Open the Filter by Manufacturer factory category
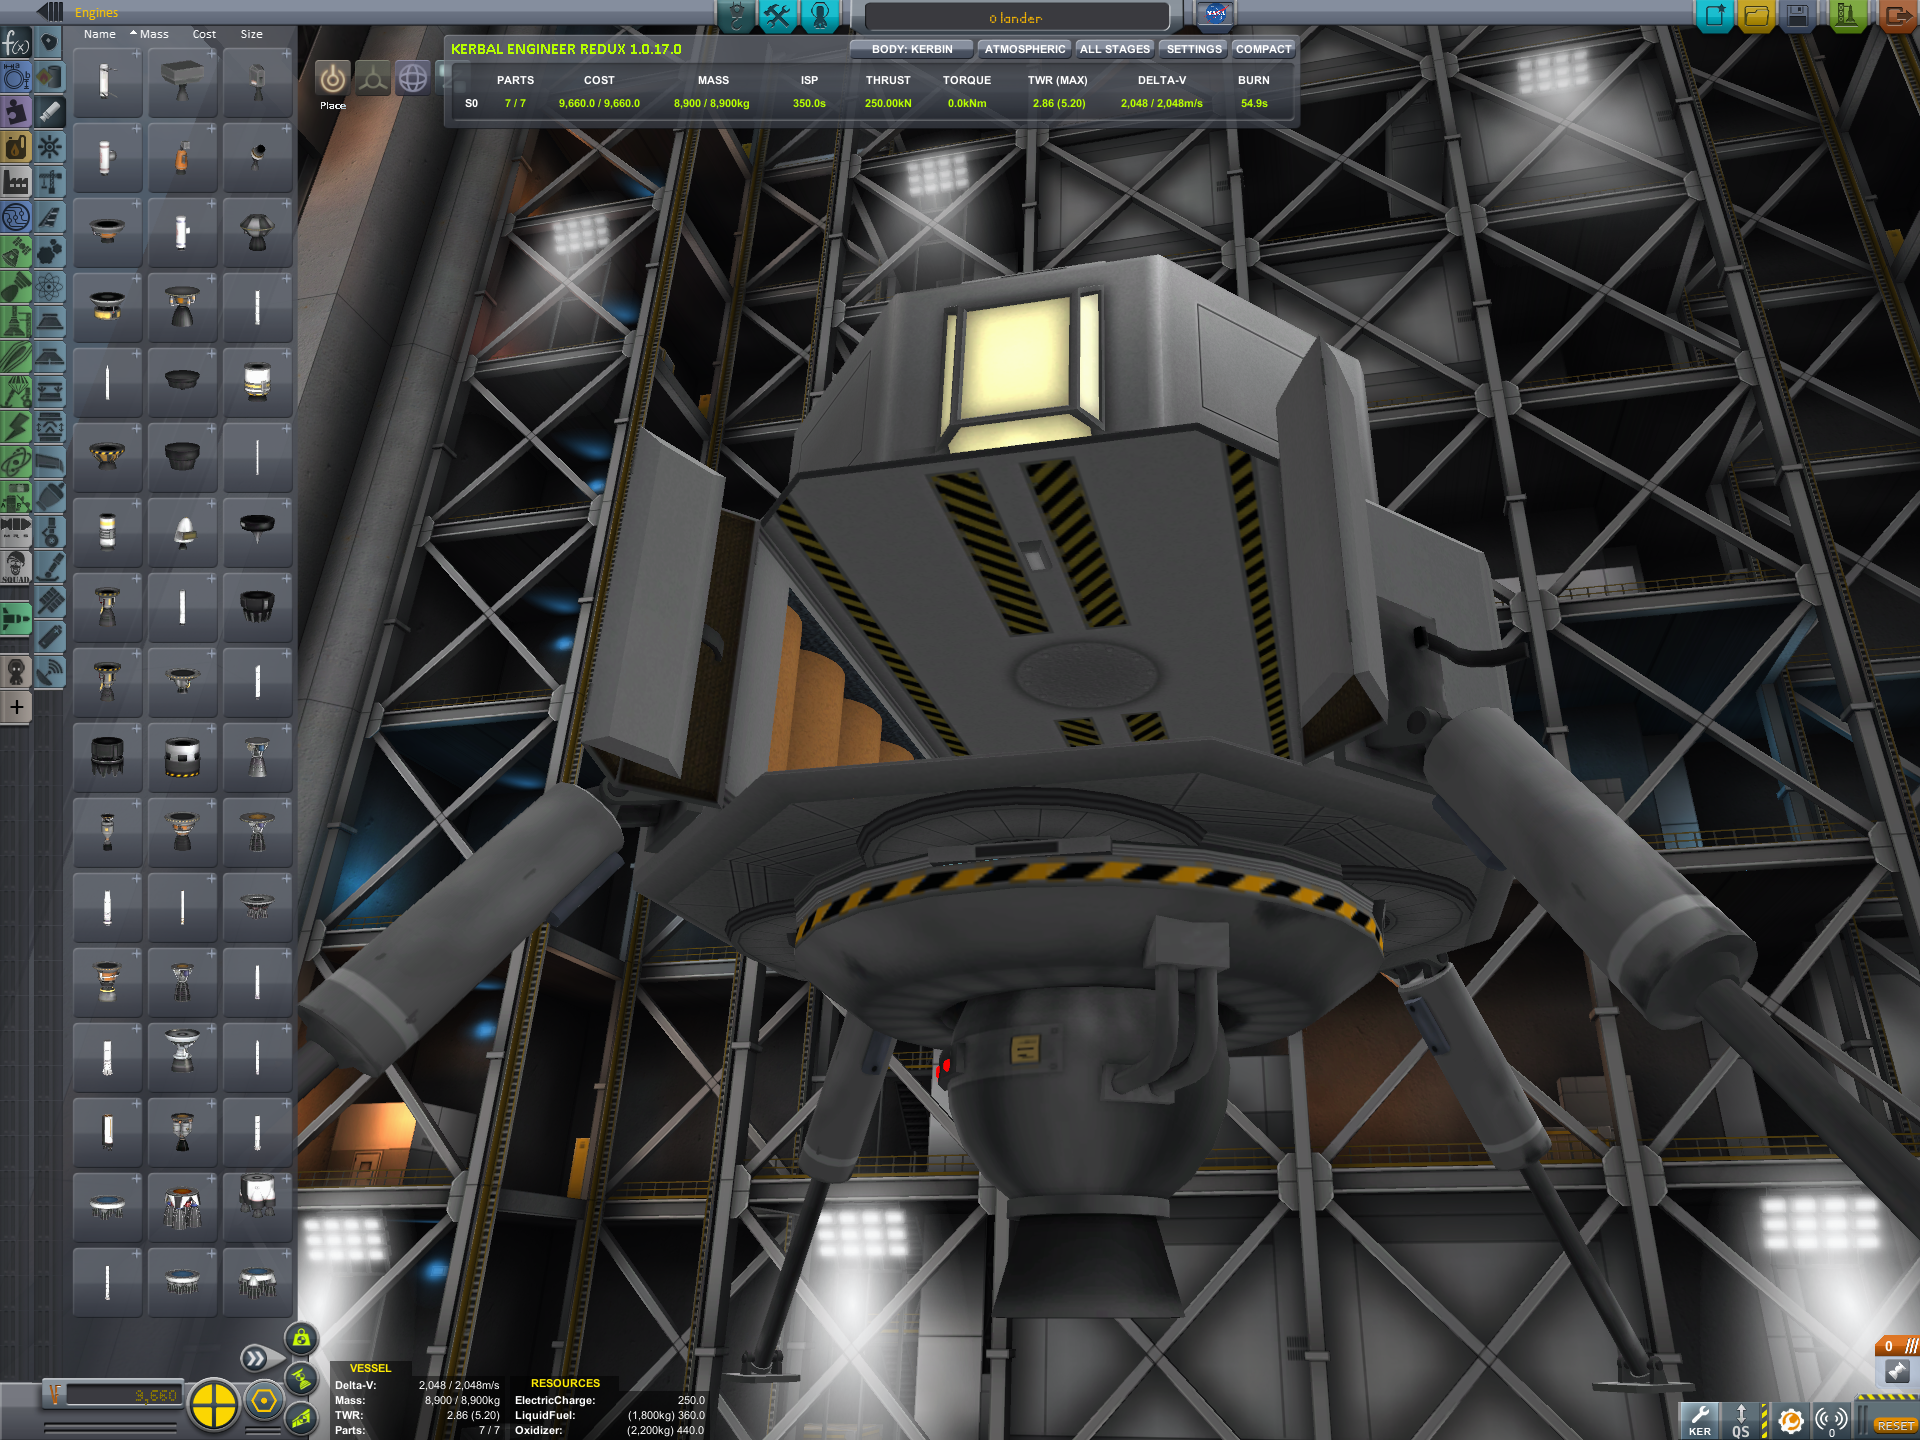1920x1440 pixels. point(16,182)
